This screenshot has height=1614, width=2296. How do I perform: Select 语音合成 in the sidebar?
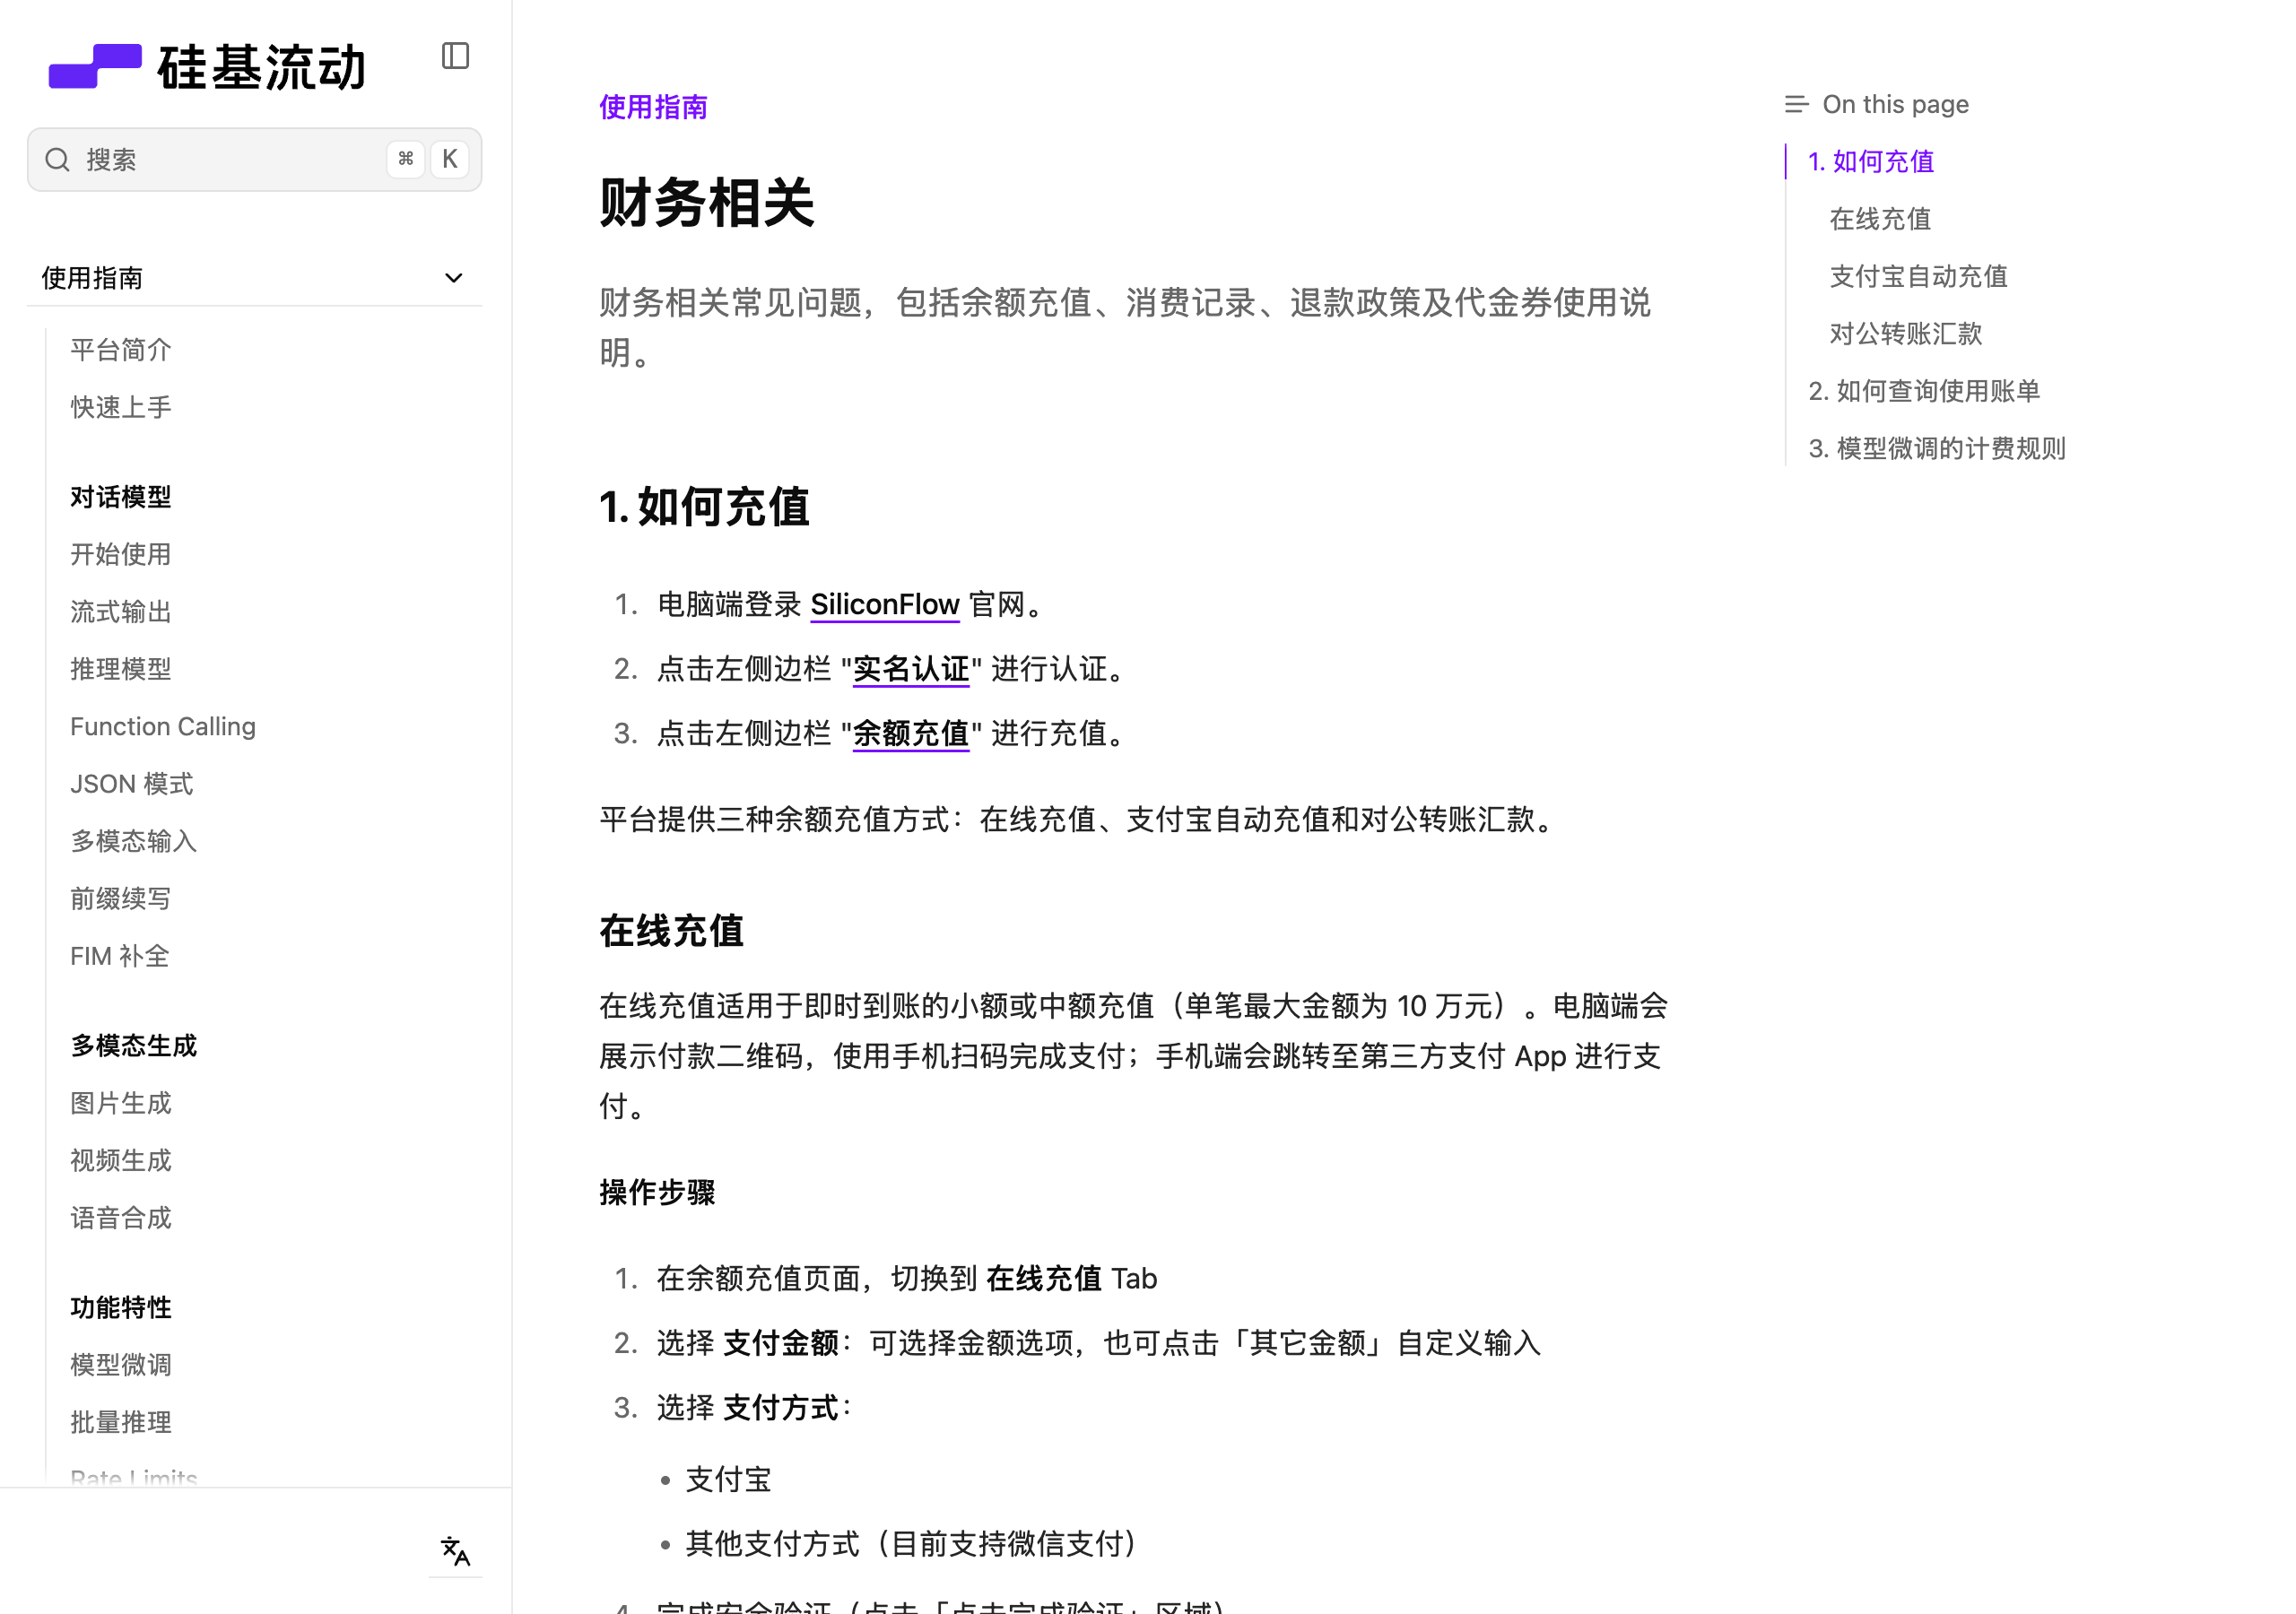121,1218
